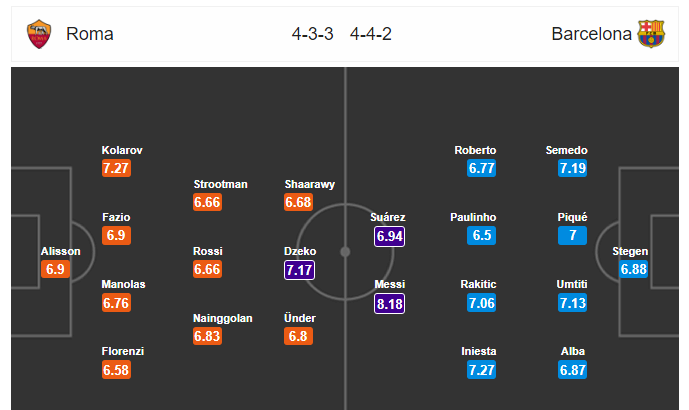
Task: Click the Nainggolan player name
Action: point(223,318)
